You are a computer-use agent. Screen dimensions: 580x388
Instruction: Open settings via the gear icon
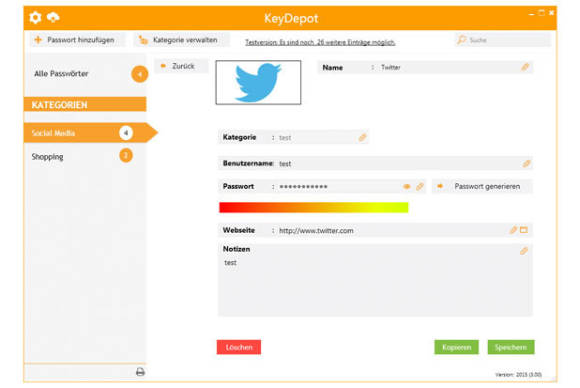point(36,17)
